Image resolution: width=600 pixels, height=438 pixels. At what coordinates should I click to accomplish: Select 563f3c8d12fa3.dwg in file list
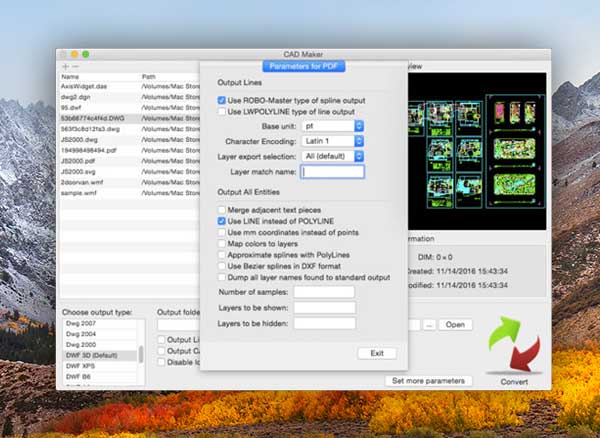(130, 129)
